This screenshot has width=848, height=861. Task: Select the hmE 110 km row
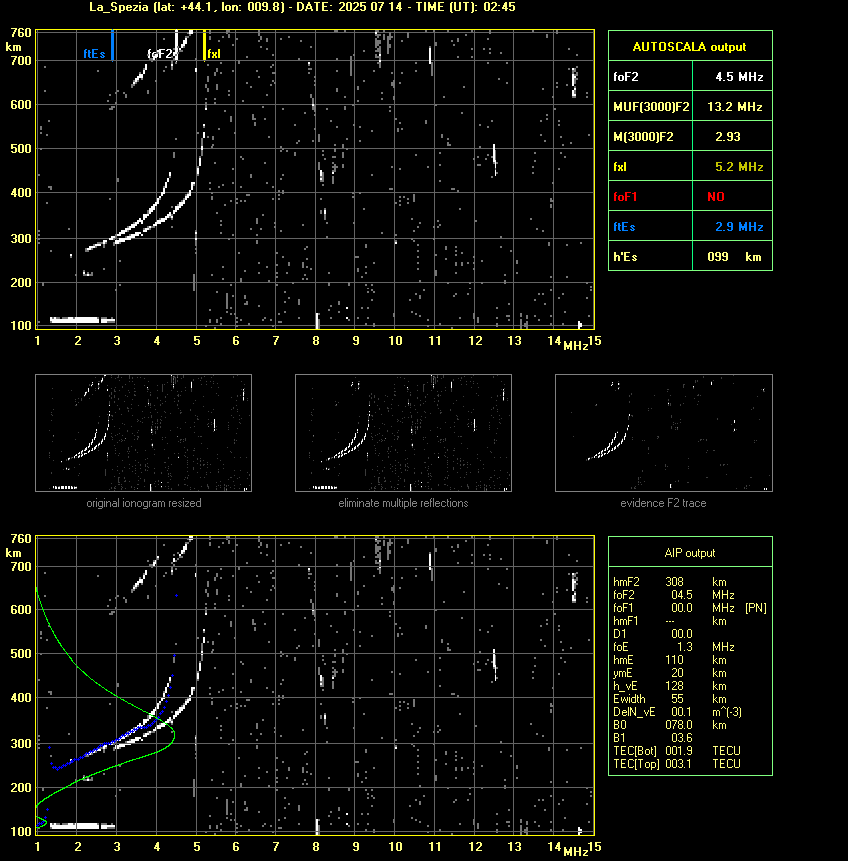[x=670, y=660]
